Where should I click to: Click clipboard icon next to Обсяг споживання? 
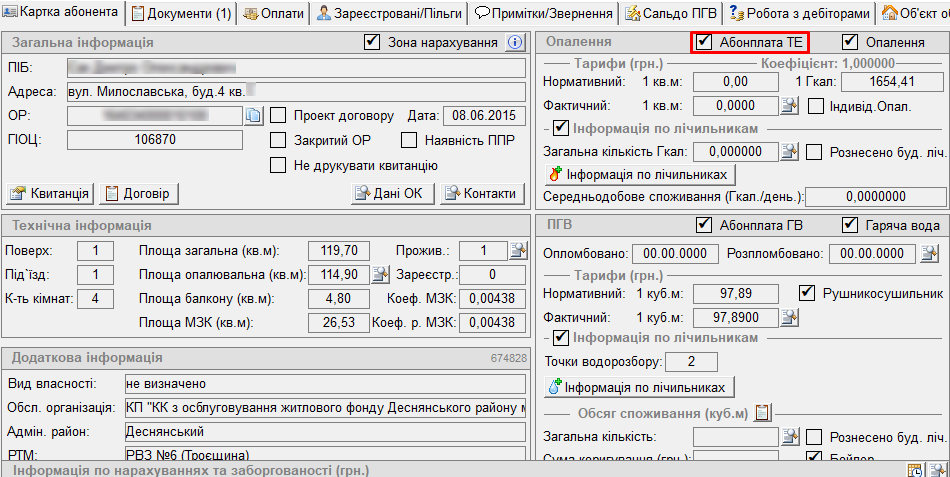tap(762, 412)
